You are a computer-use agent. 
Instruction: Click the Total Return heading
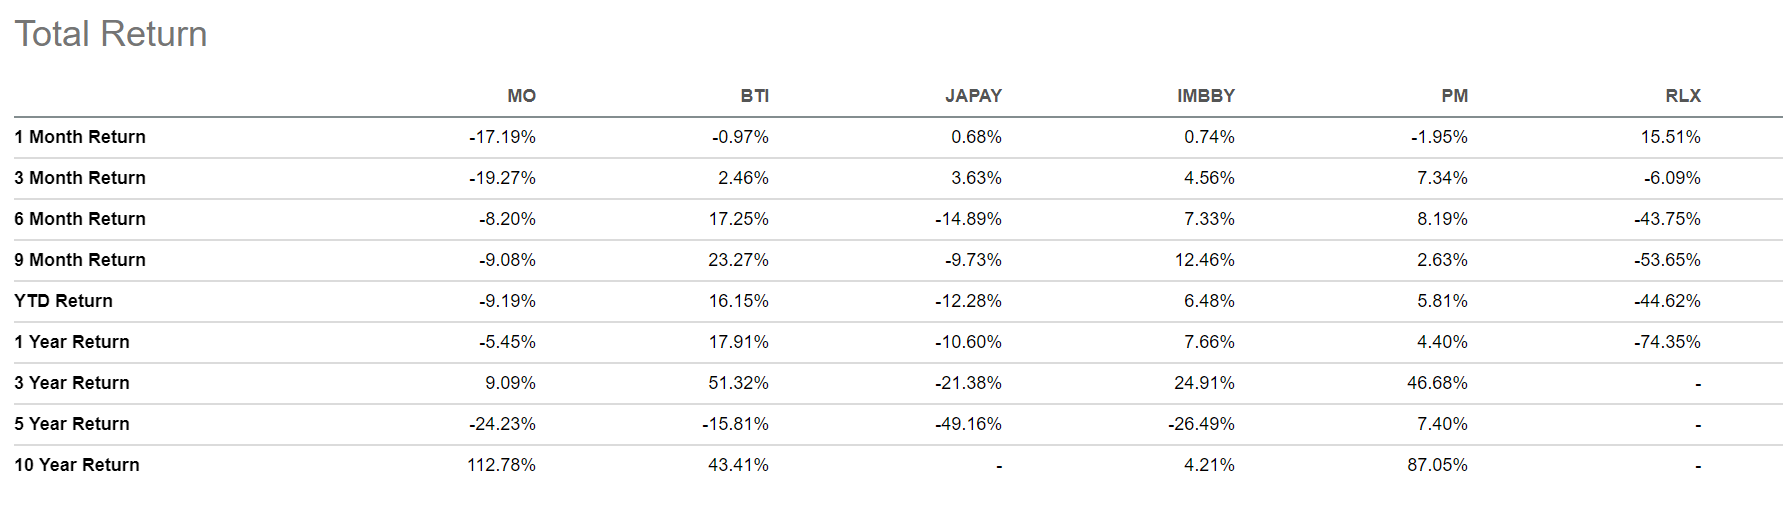(x=111, y=34)
